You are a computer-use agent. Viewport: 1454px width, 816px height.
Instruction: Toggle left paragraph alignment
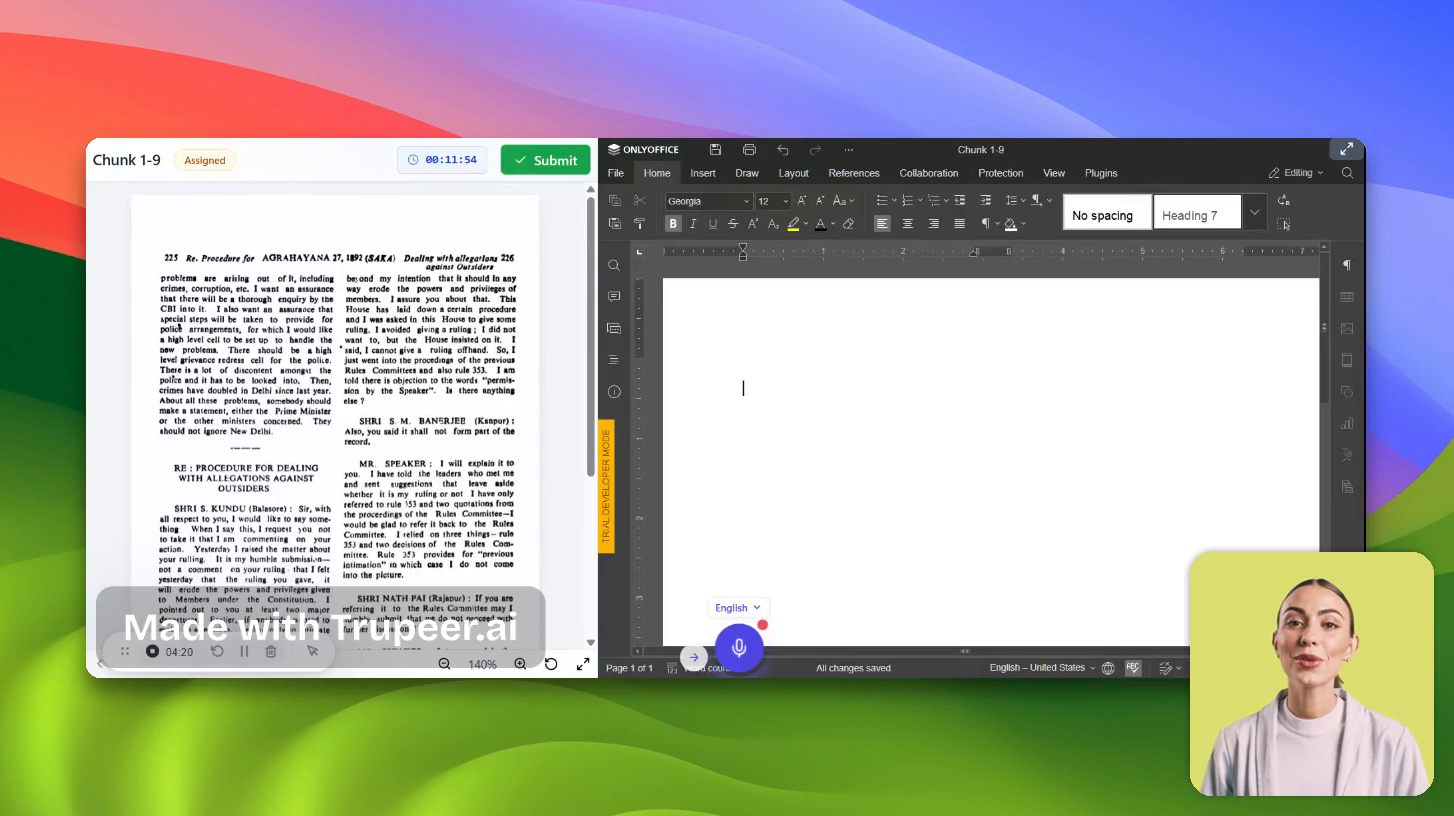click(882, 224)
